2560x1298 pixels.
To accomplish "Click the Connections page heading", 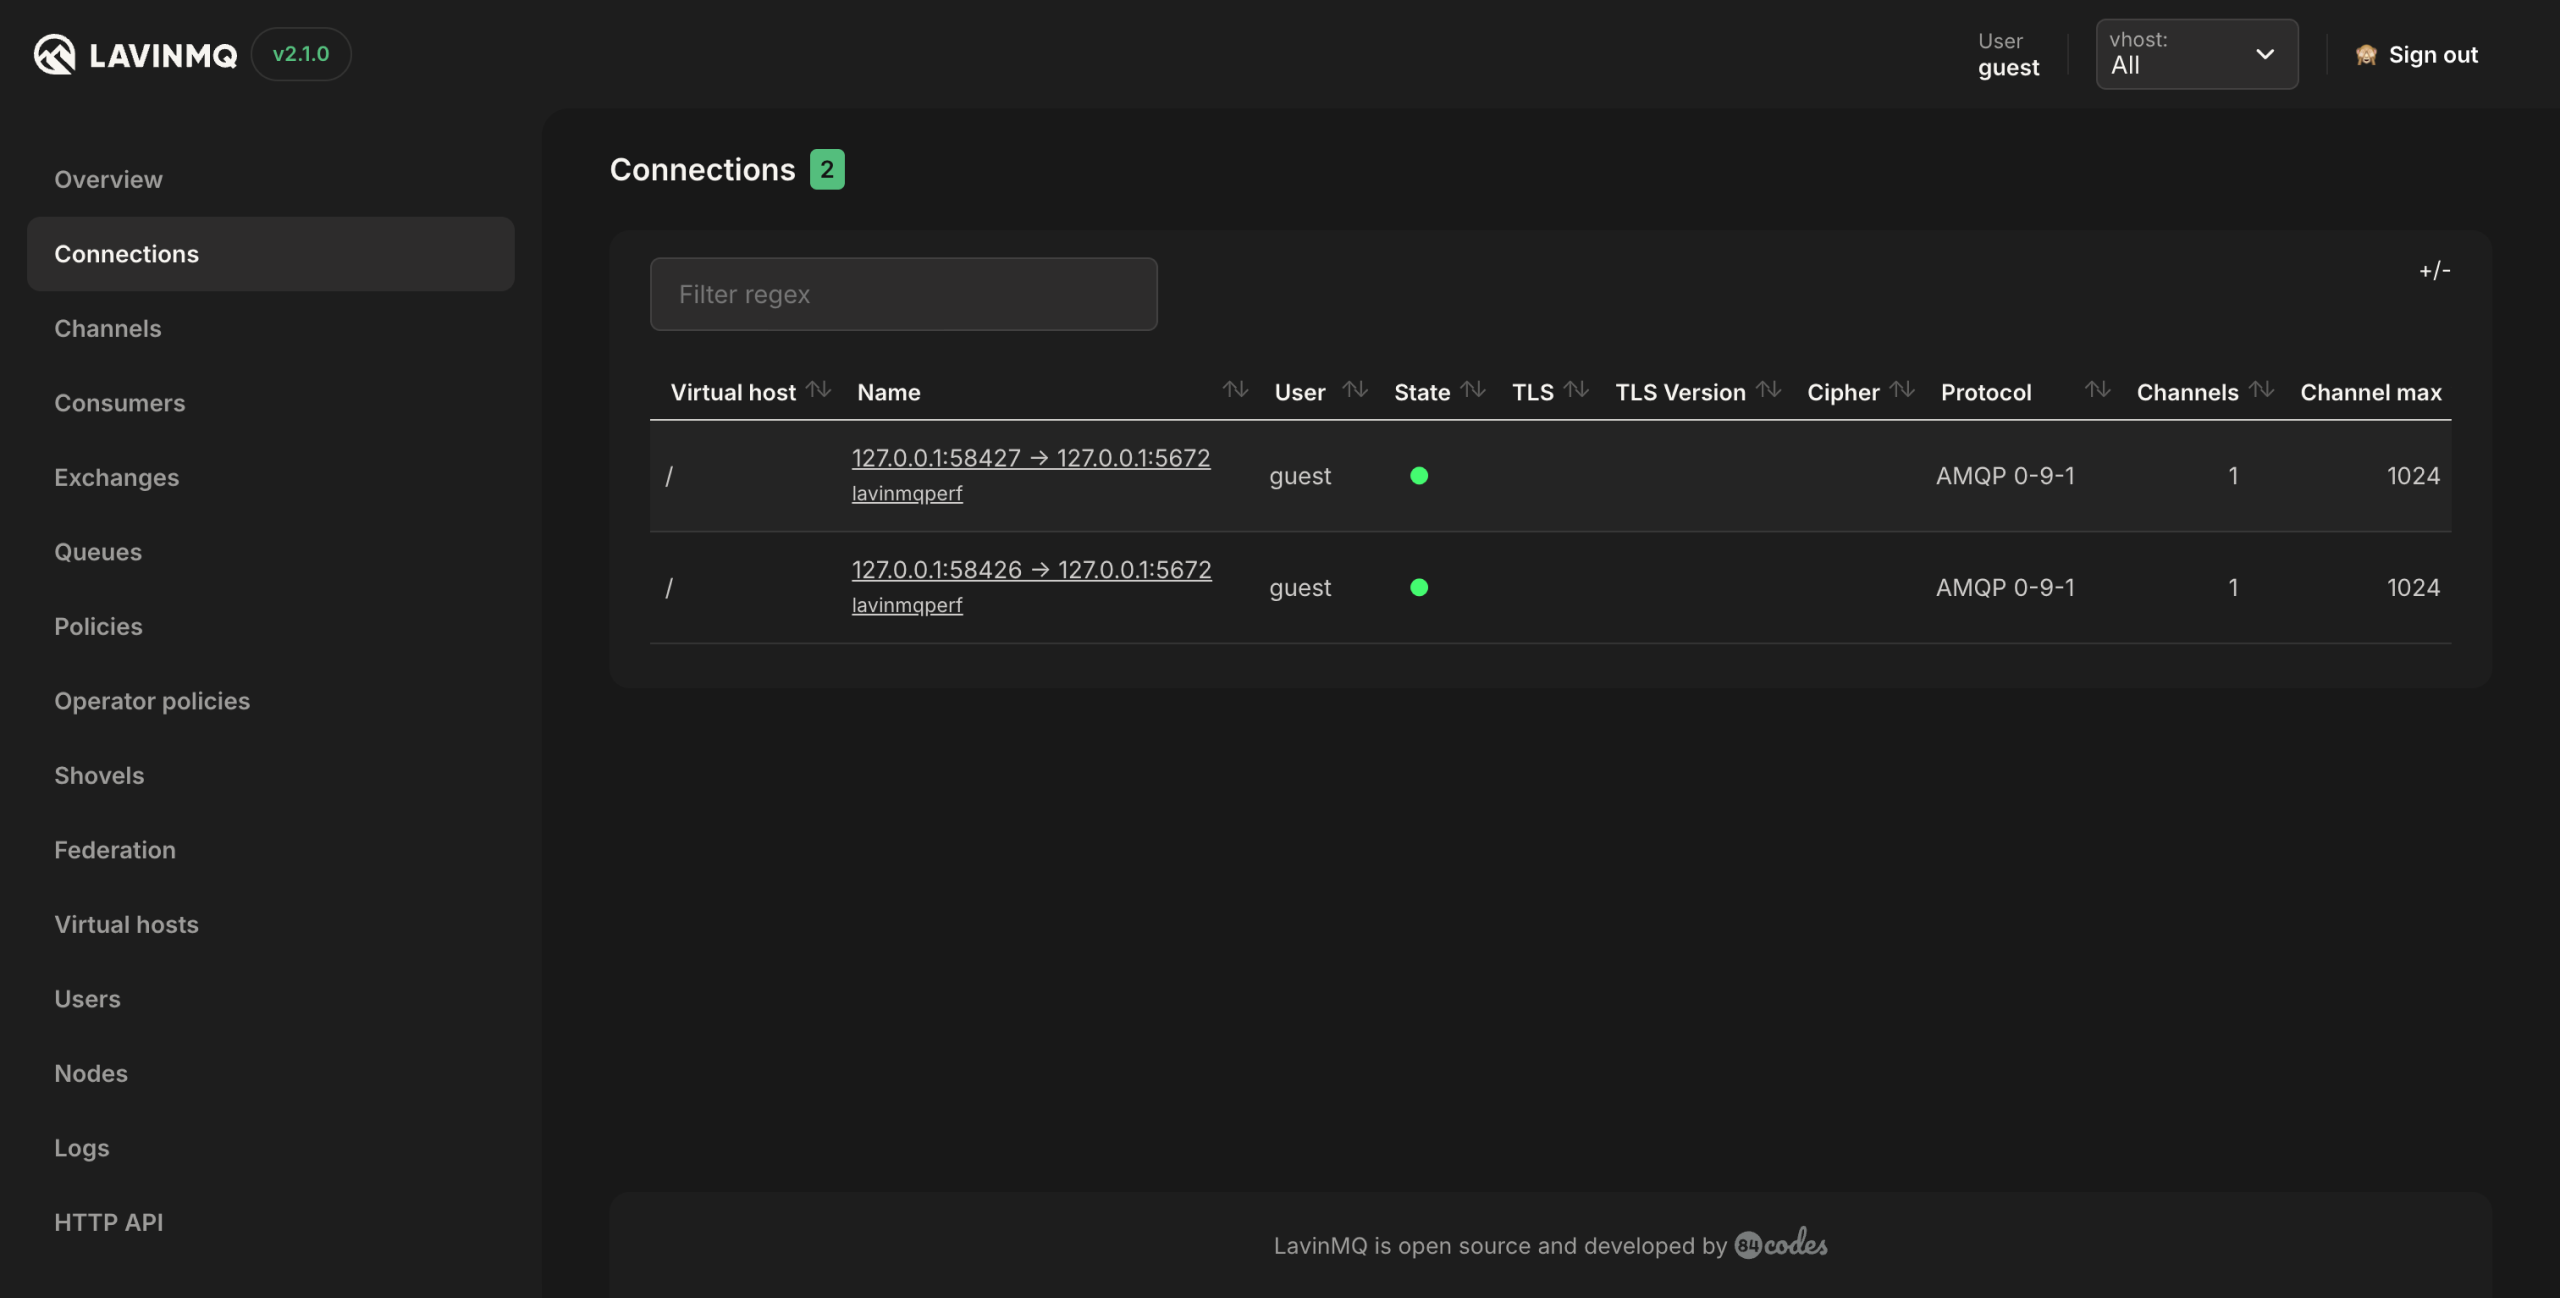I will point(702,170).
